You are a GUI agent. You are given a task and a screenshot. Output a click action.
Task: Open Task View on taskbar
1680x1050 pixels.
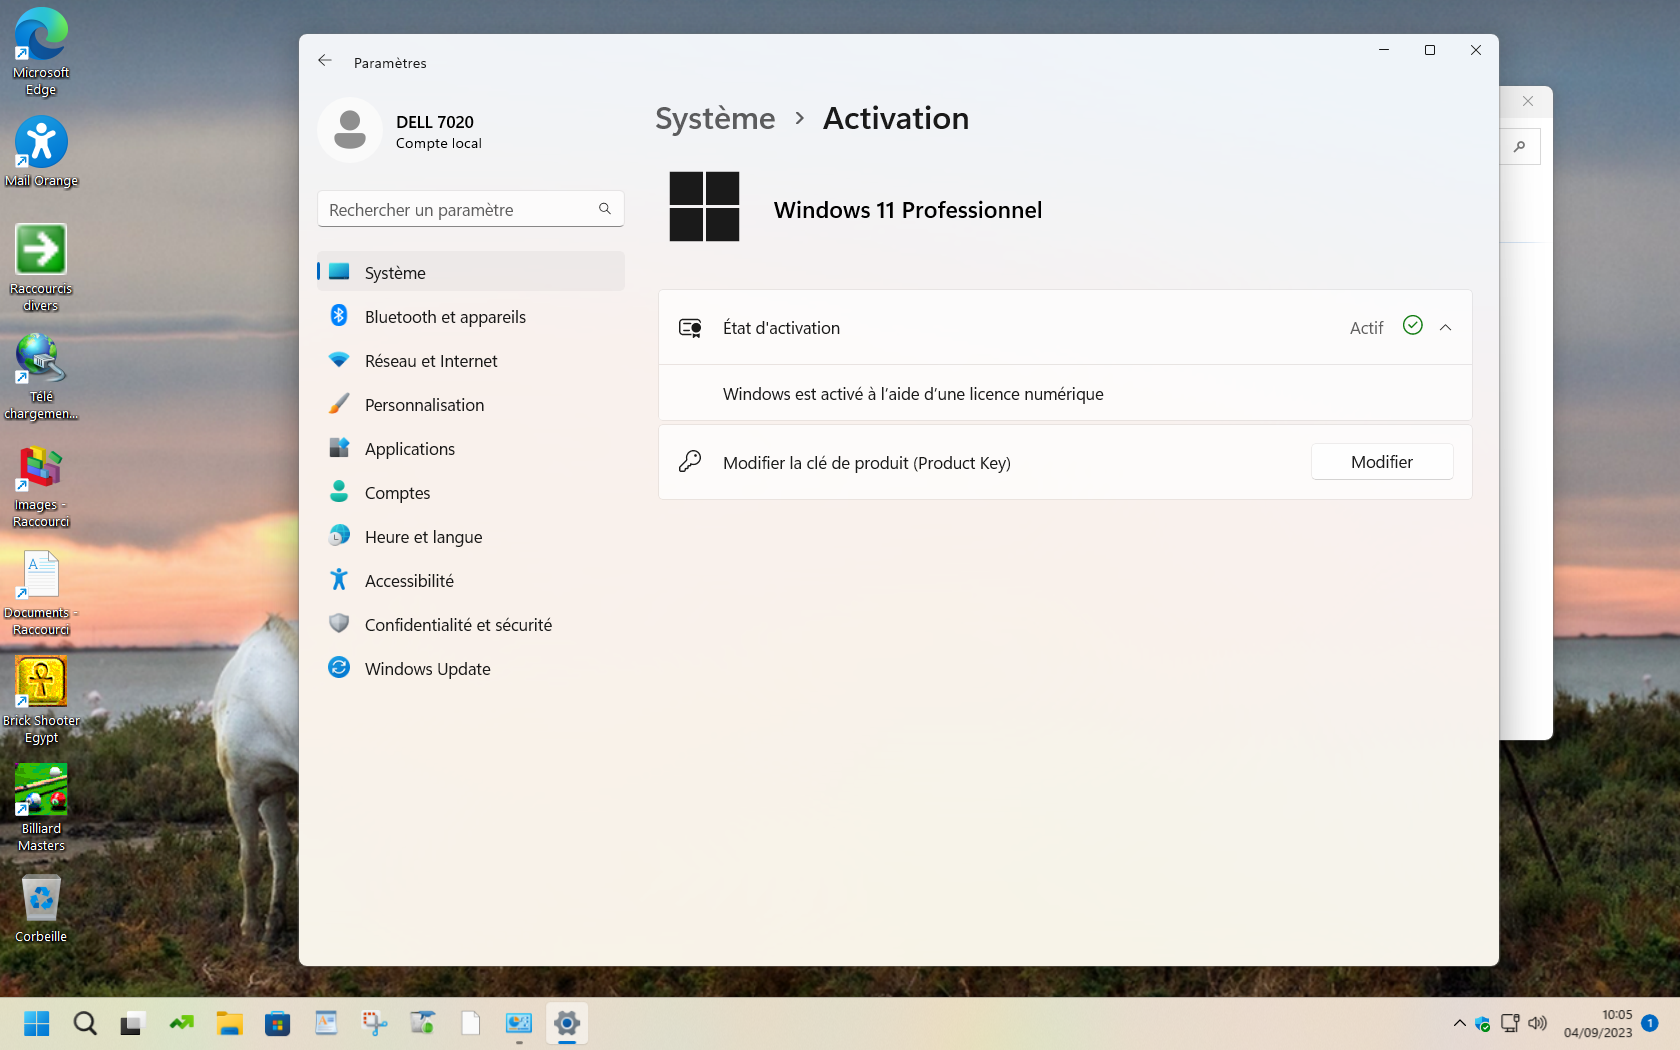click(131, 1023)
